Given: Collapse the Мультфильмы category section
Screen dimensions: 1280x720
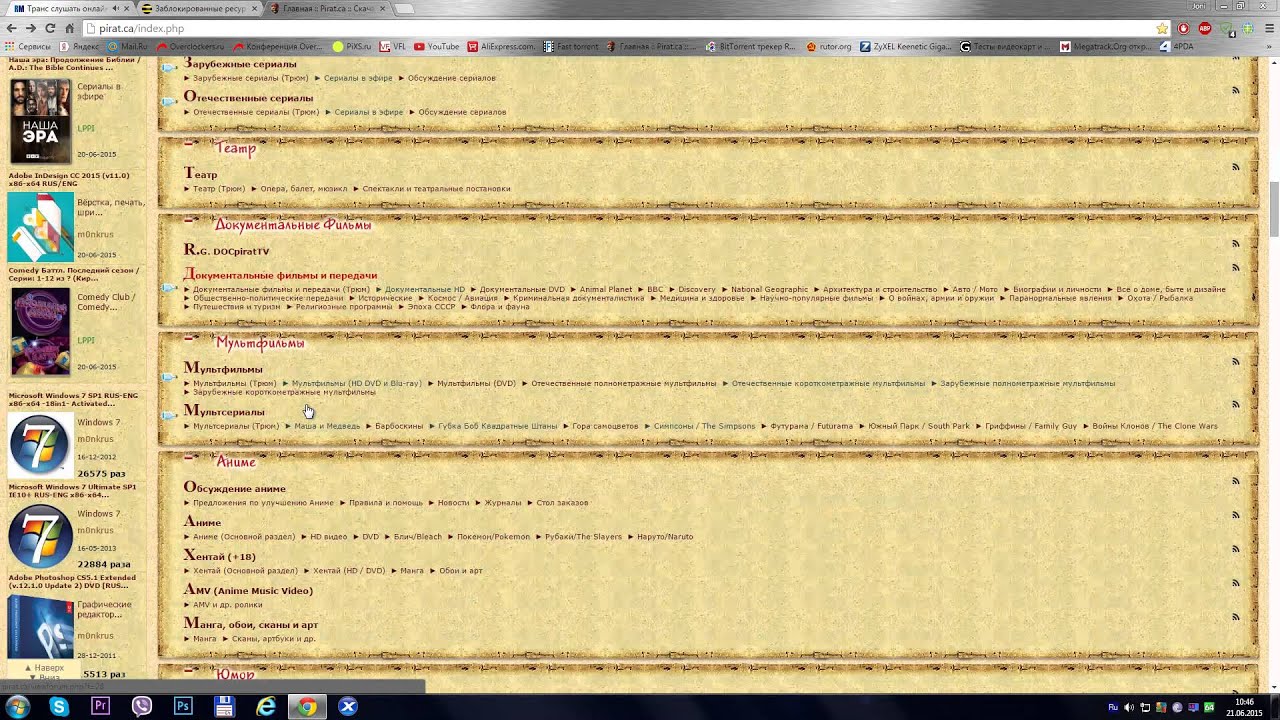Looking at the screenshot, I should 188,338.
